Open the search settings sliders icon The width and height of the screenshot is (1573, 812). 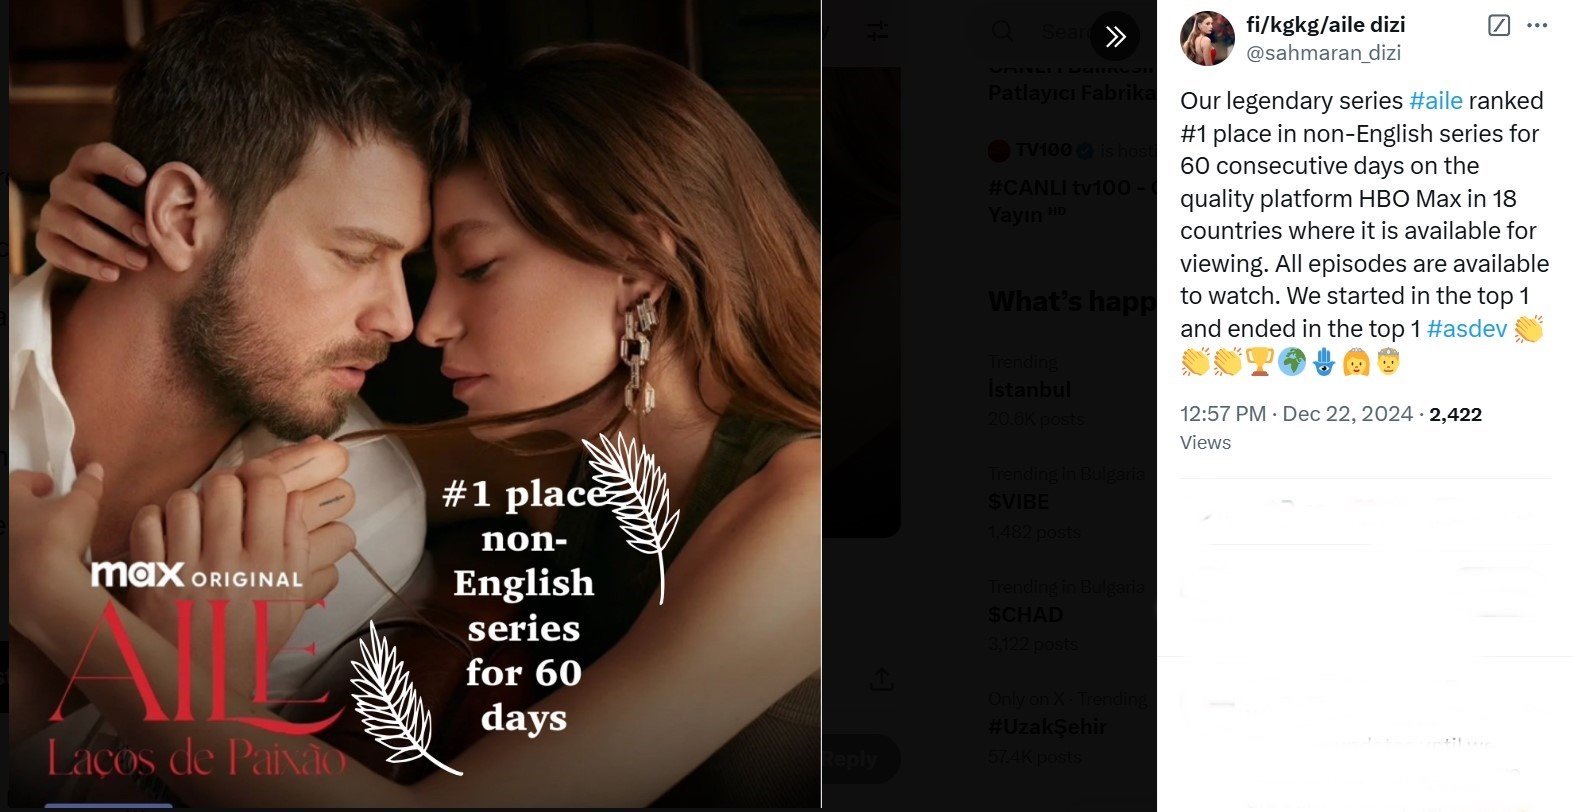click(x=877, y=32)
